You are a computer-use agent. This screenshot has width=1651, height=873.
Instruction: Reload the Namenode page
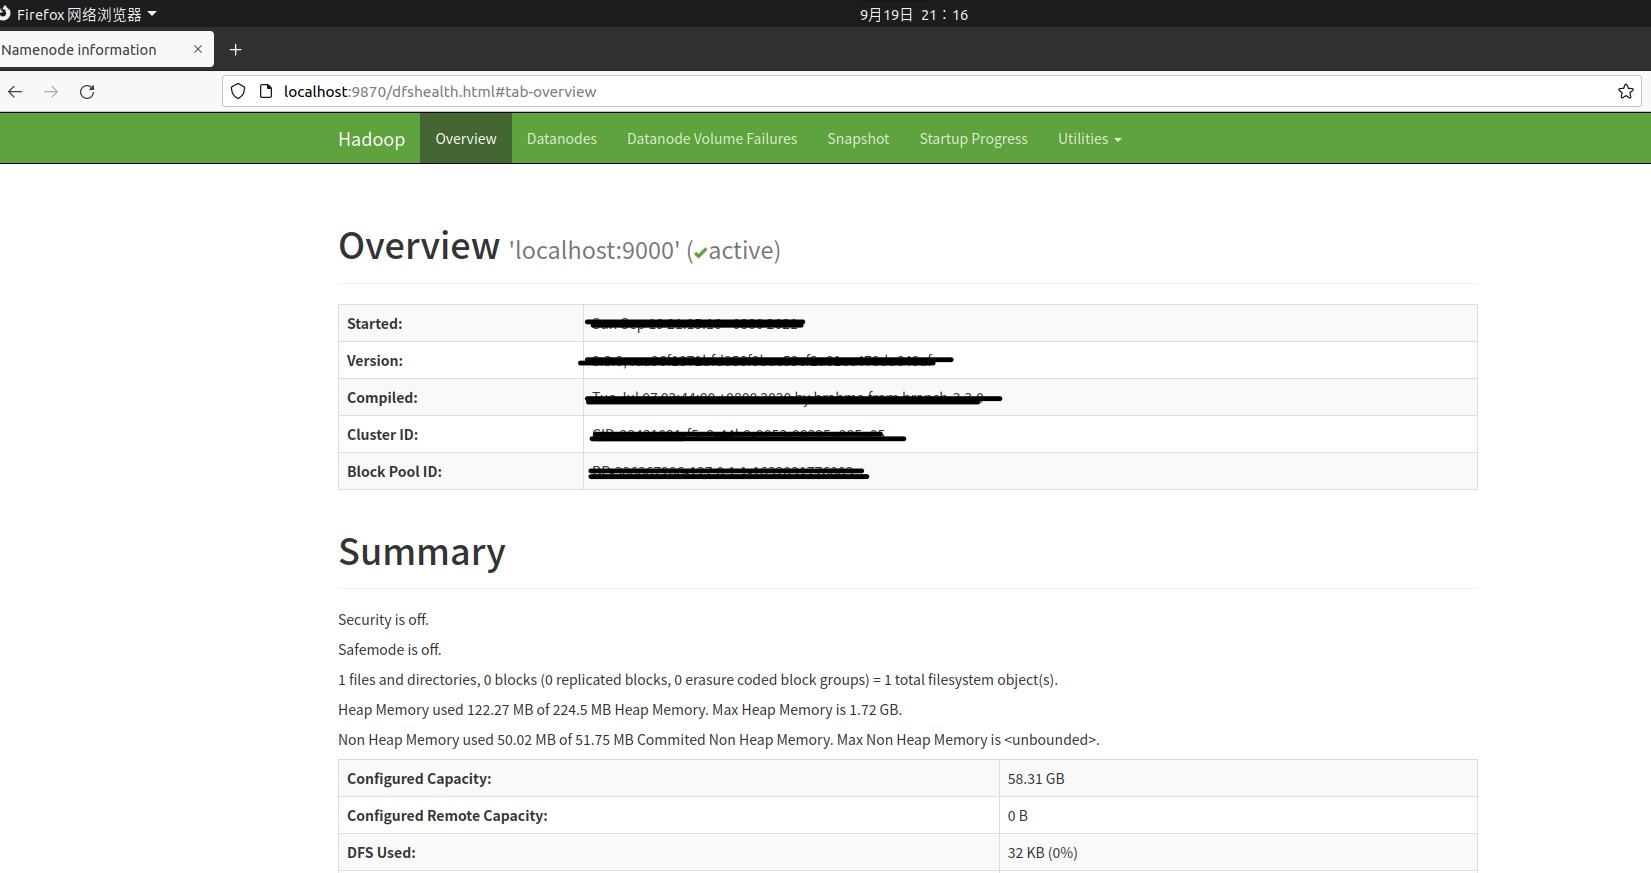point(87,91)
